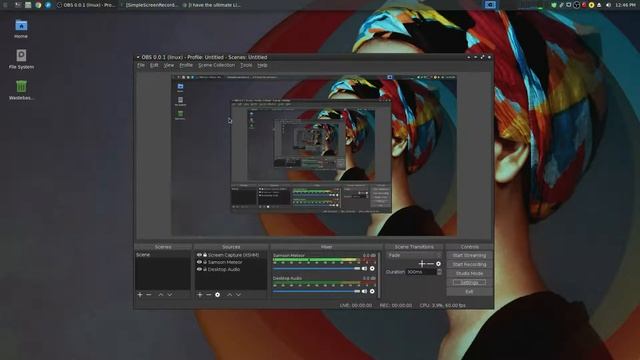The width and height of the screenshot is (640, 360).
Task: Select Screen Capture (XSHM) source row
Action: [231, 255]
